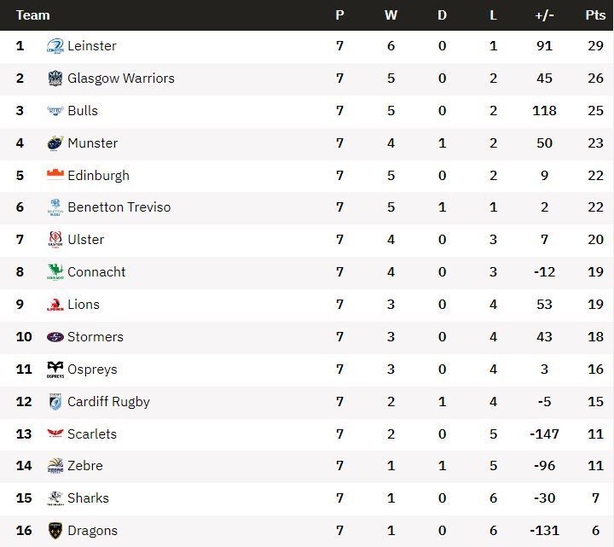Click the Bulls team logo
This screenshot has height=547, width=614.
tap(55, 110)
